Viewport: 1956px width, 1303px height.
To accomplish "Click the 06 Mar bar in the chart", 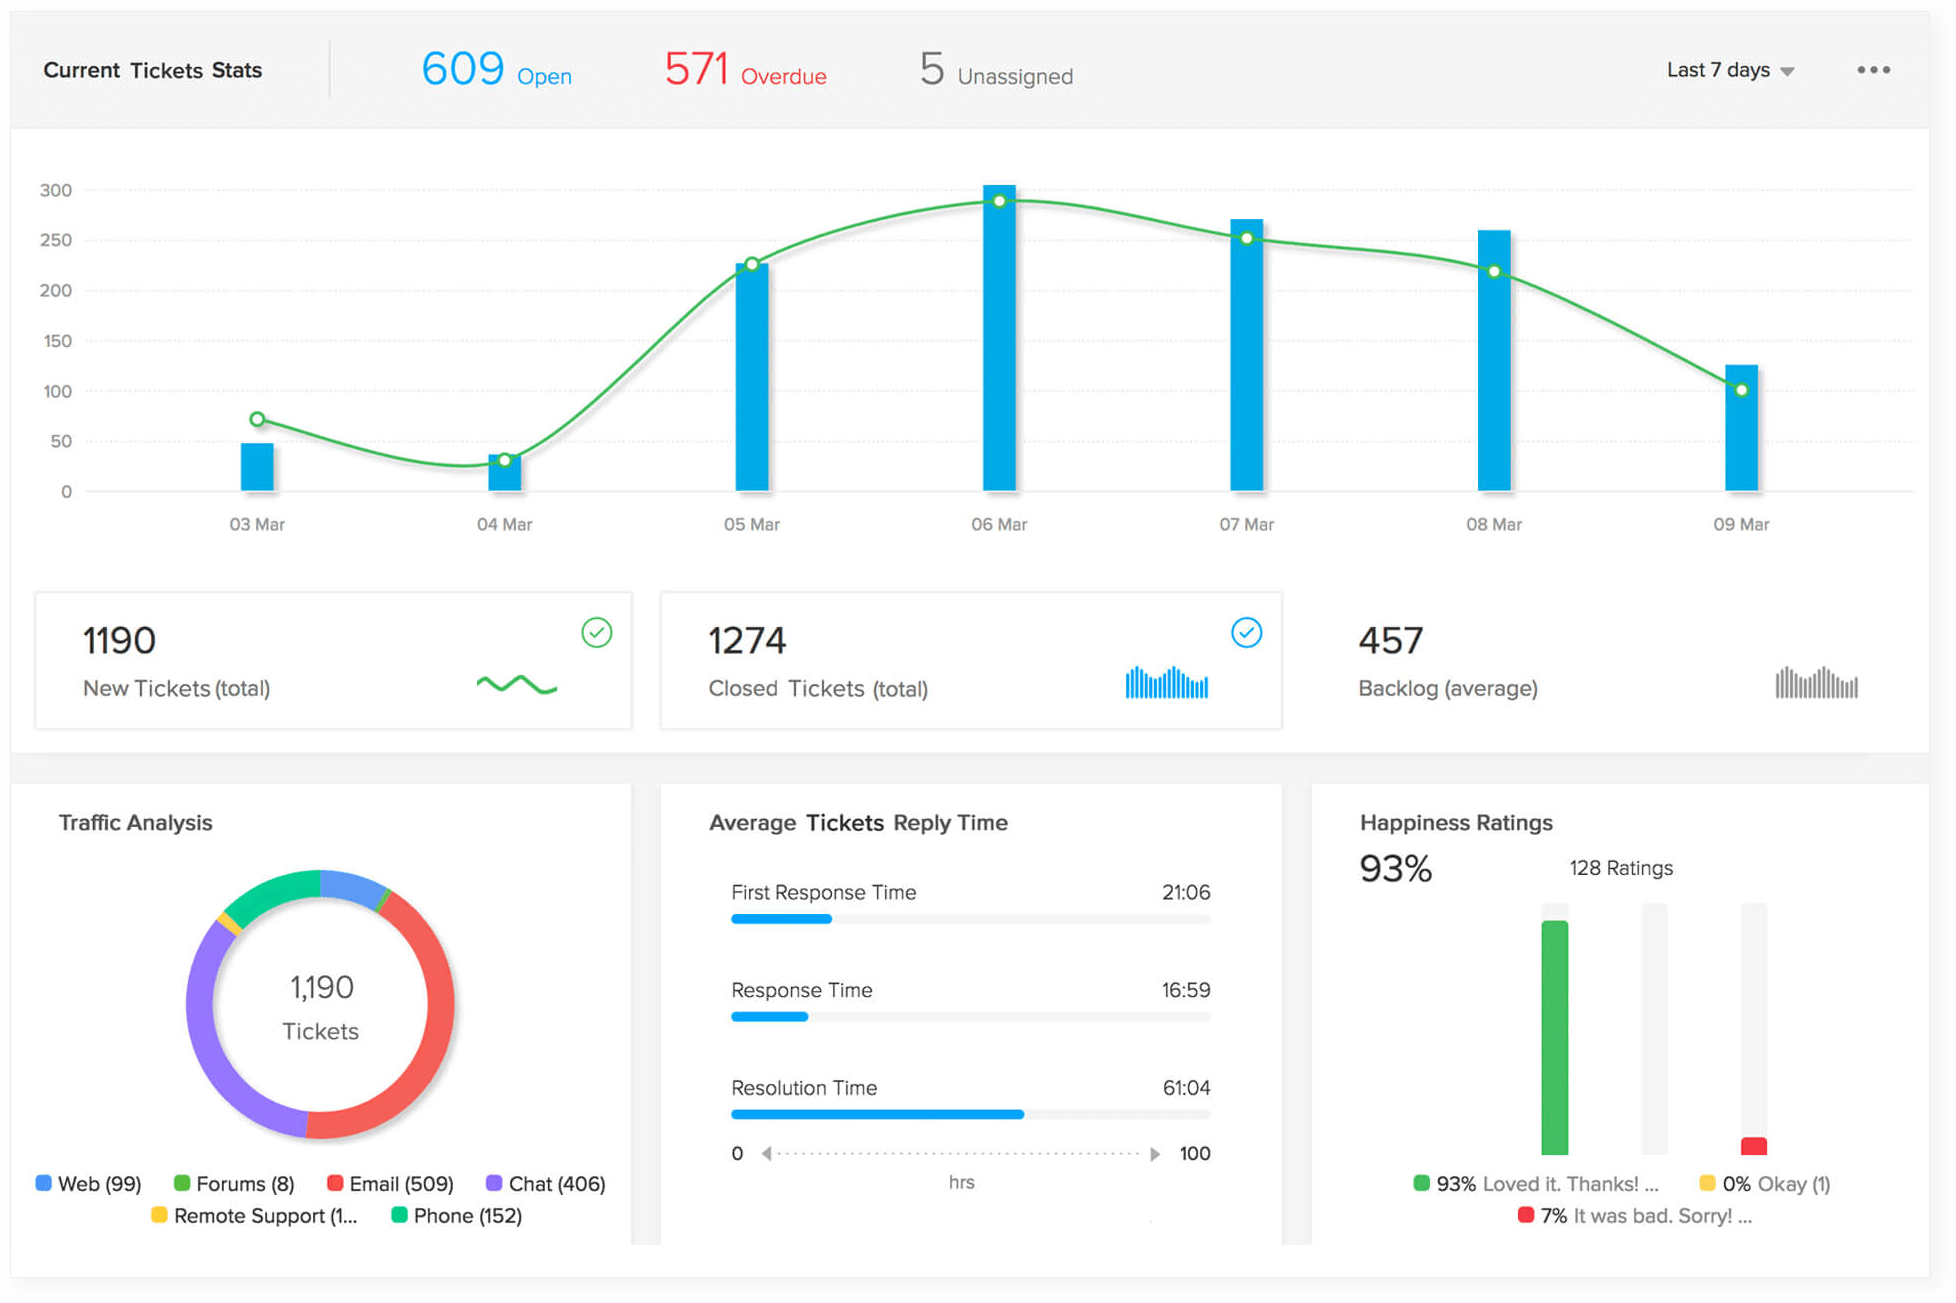I will [x=999, y=340].
